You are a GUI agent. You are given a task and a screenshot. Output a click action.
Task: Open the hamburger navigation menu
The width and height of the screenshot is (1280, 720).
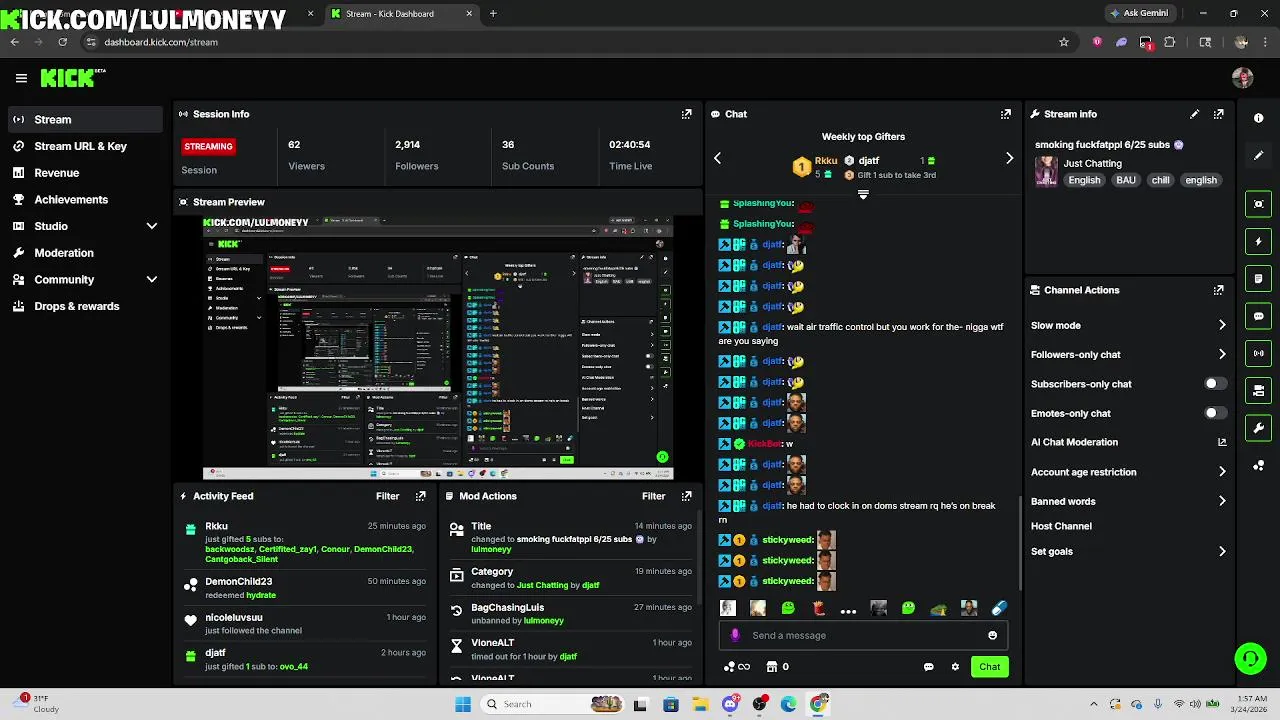click(21, 78)
